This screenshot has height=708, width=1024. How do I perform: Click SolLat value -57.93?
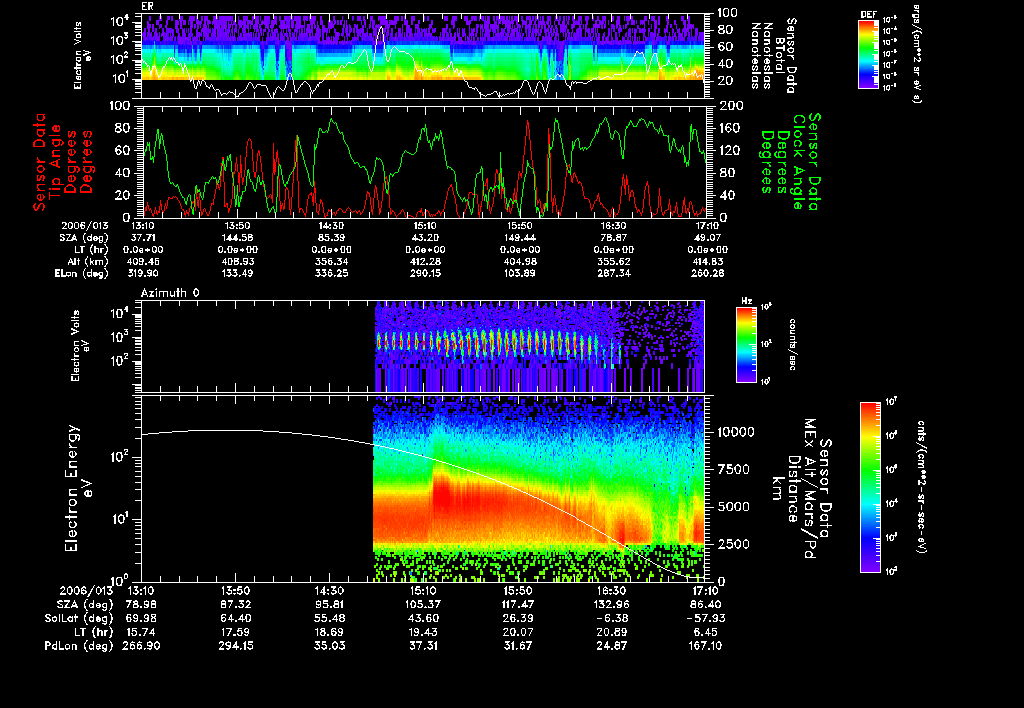[705, 618]
